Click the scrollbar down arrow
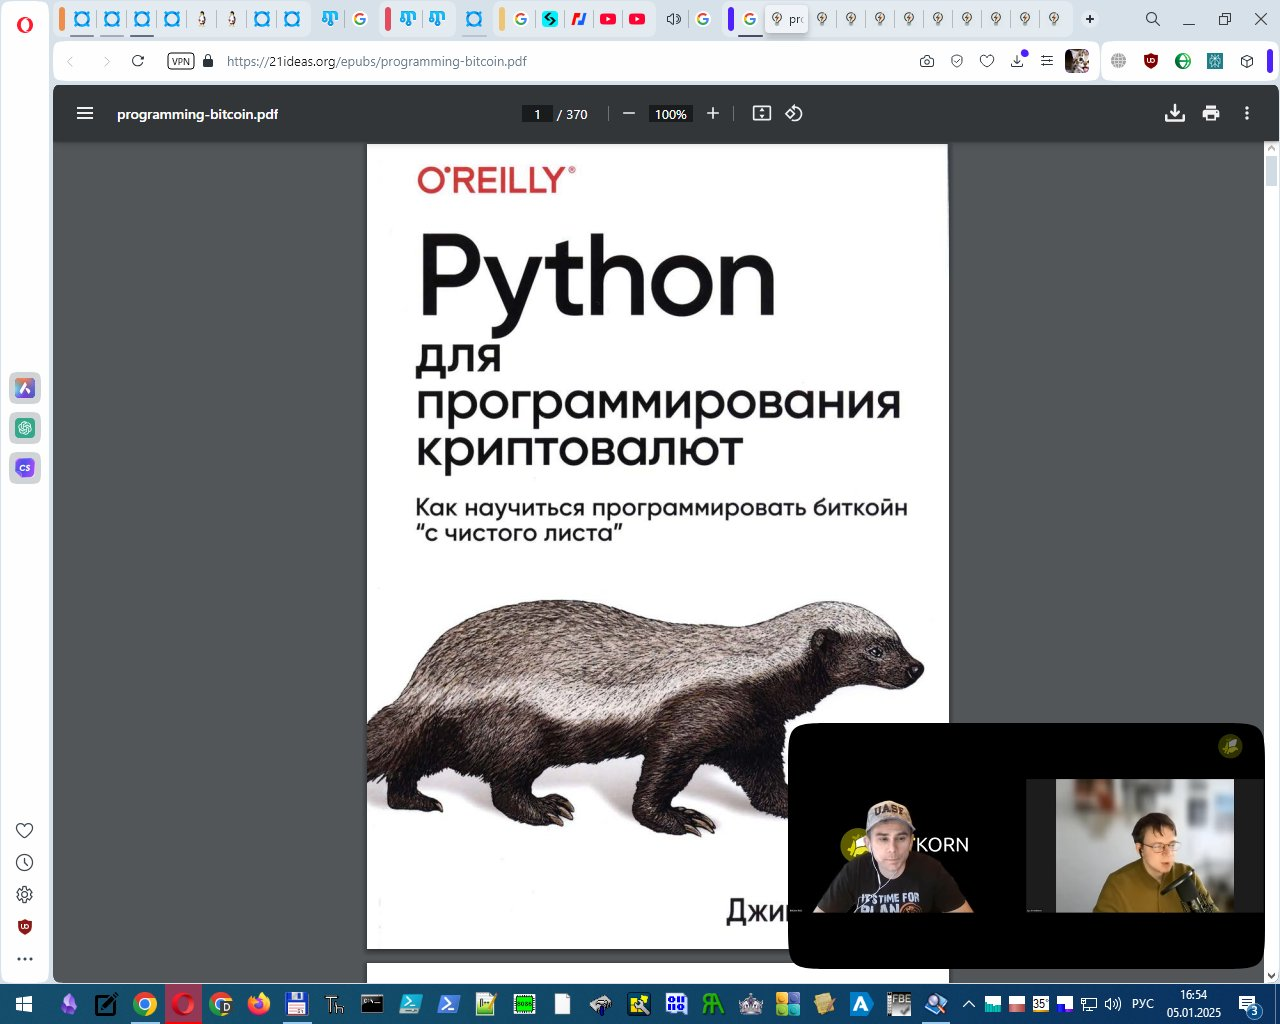 pos(1272,976)
